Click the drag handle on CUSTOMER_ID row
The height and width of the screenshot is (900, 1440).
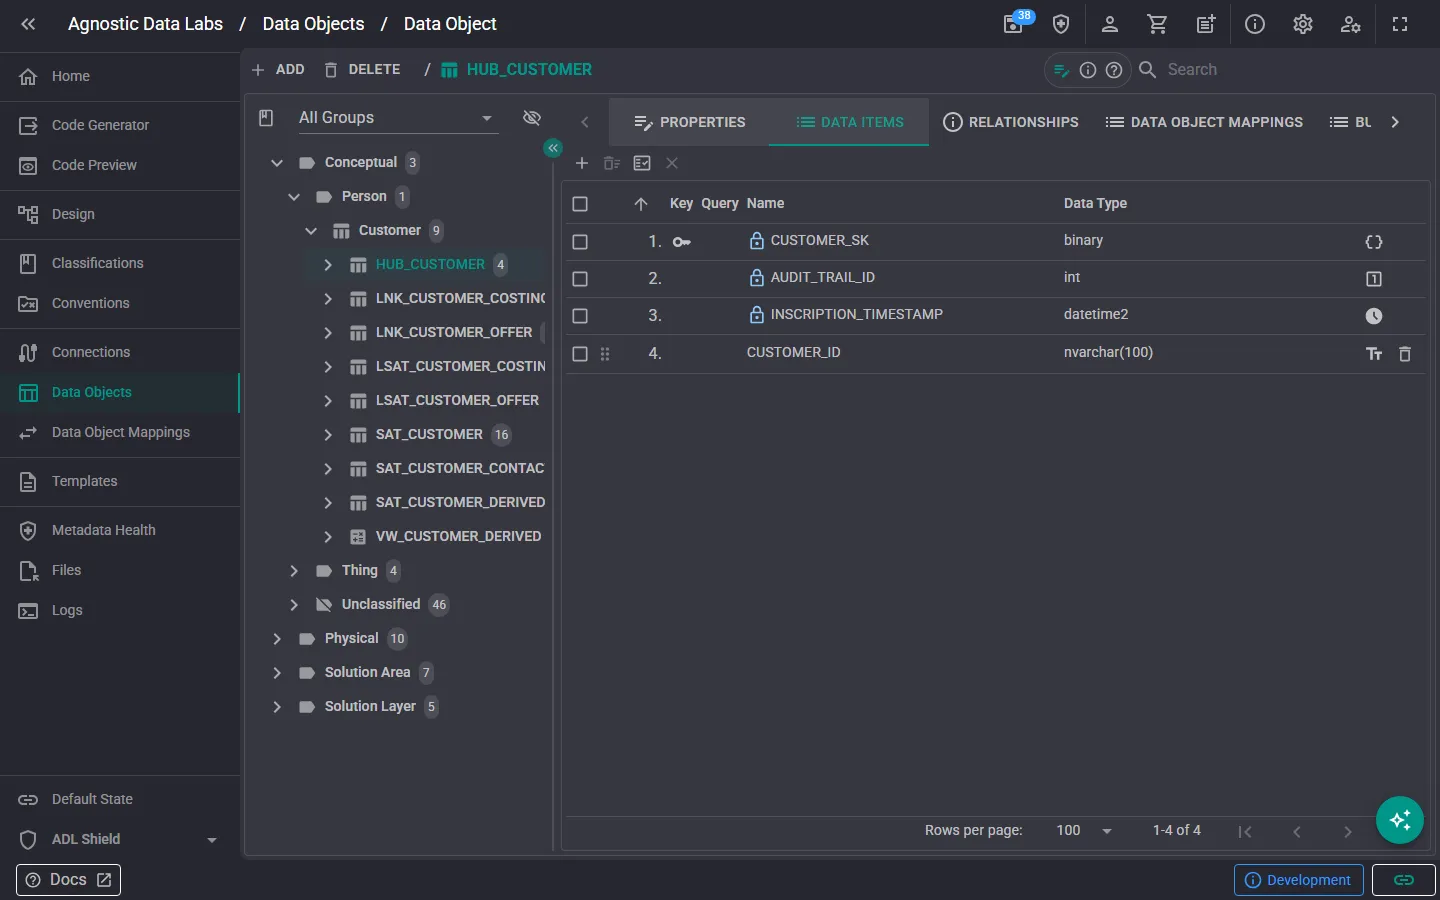pyautogui.click(x=605, y=354)
